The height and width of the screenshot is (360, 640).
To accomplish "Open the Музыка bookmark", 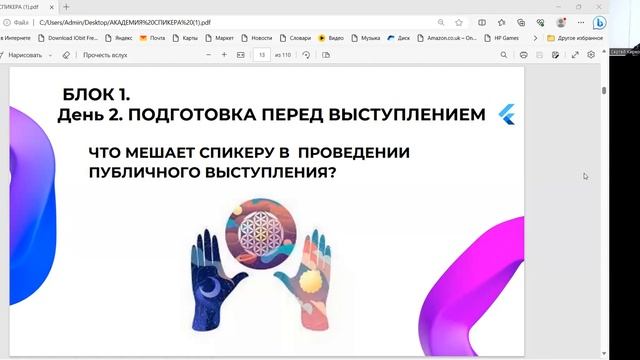I will pos(365,38).
